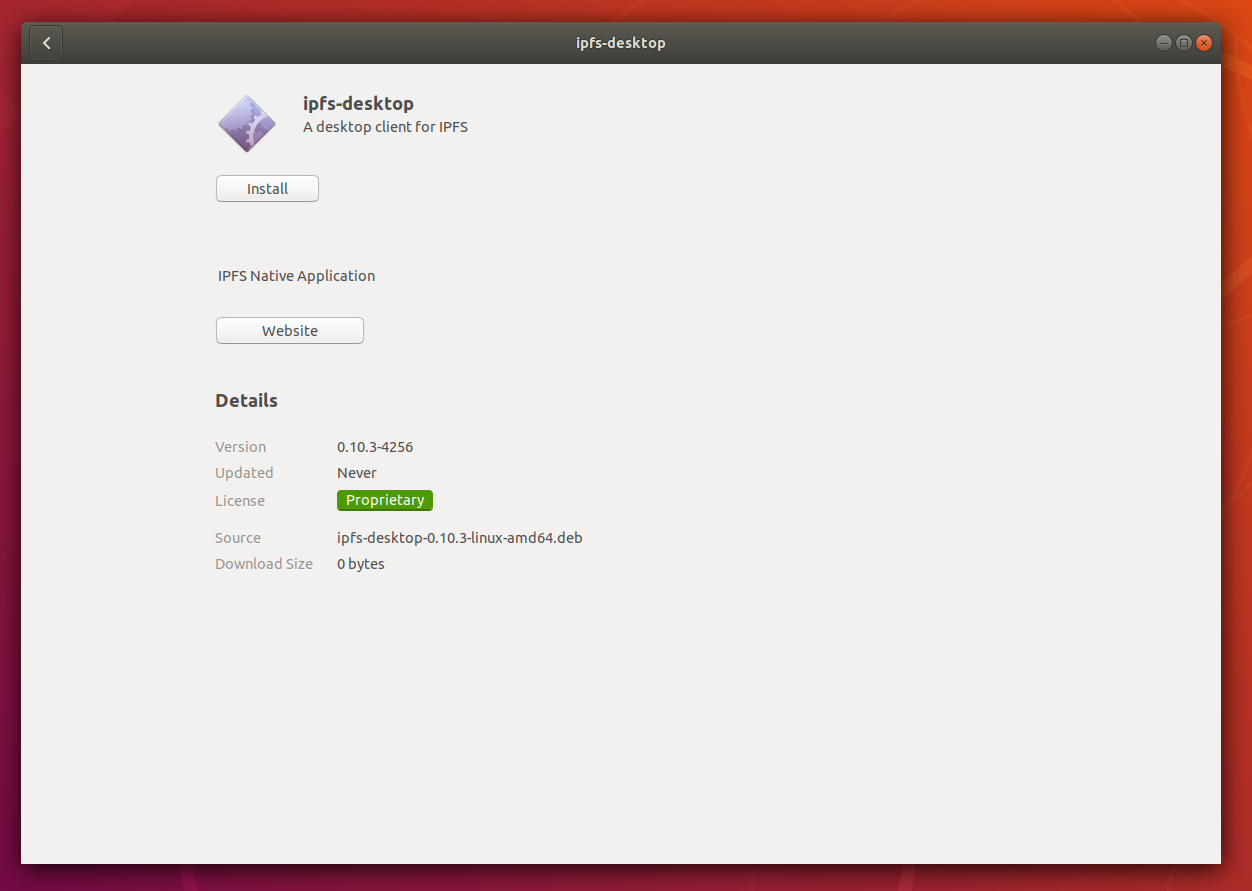The image size is (1252, 891).
Task: Click the green Proprietary license badge
Action: point(384,500)
